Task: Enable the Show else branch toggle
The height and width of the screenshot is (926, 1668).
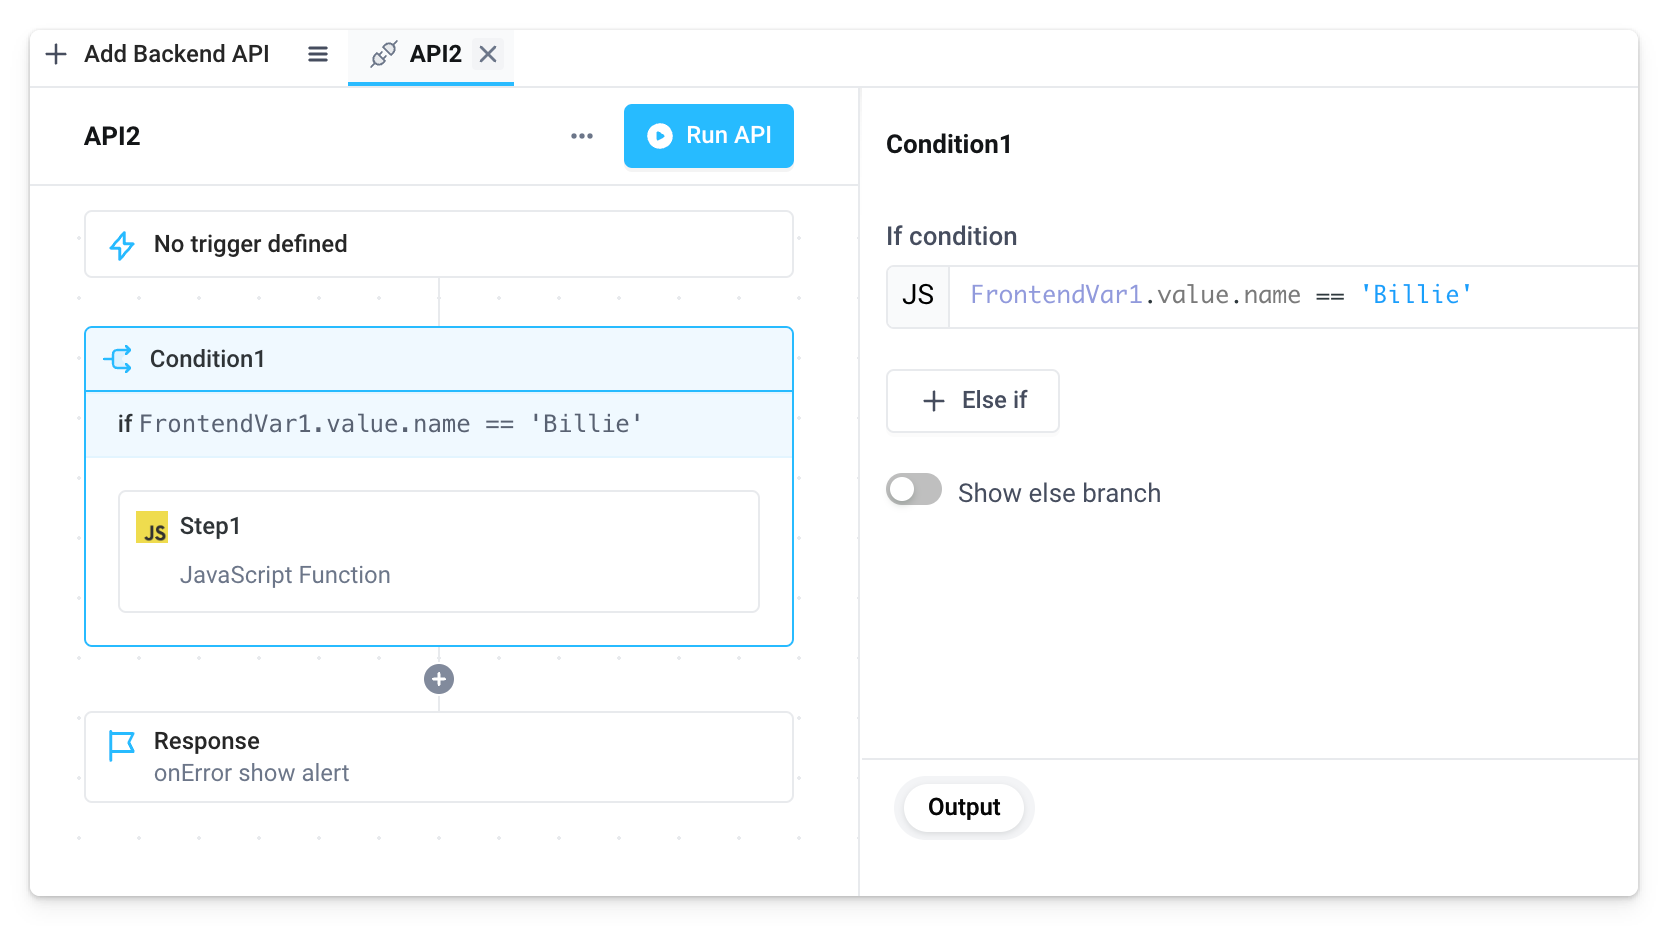Action: click(x=913, y=490)
